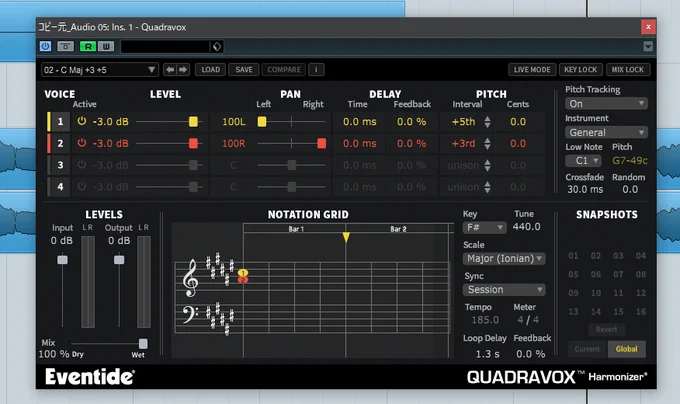Click voice 2 red pan slider handle
Screen dimensions: 680x404
pos(321,143)
